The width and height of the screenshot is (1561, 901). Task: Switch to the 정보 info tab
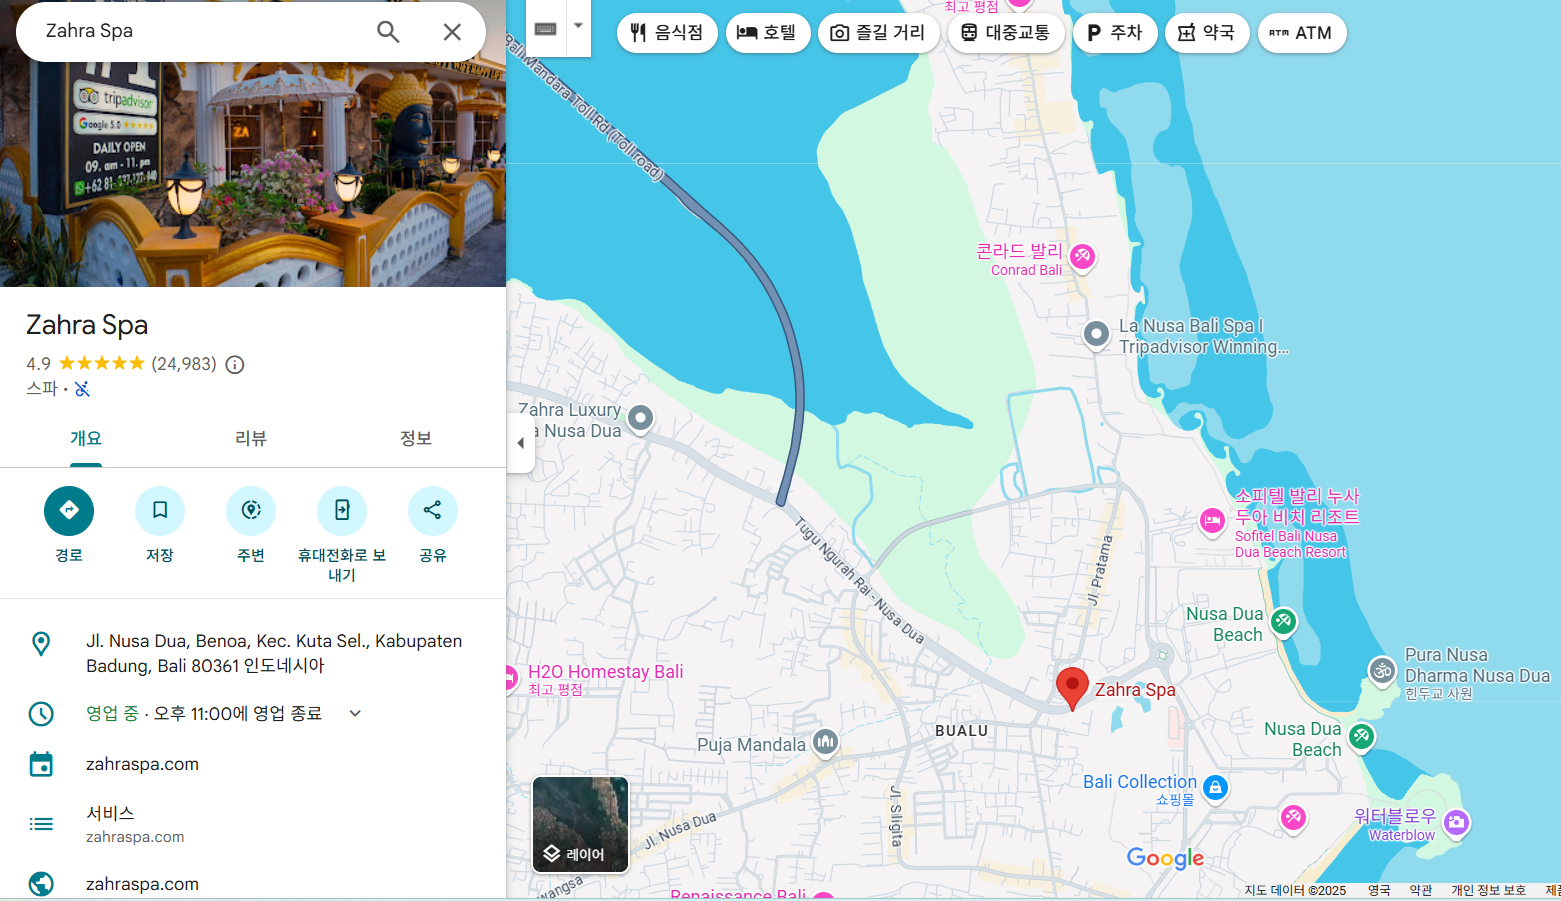tap(416, 439)
